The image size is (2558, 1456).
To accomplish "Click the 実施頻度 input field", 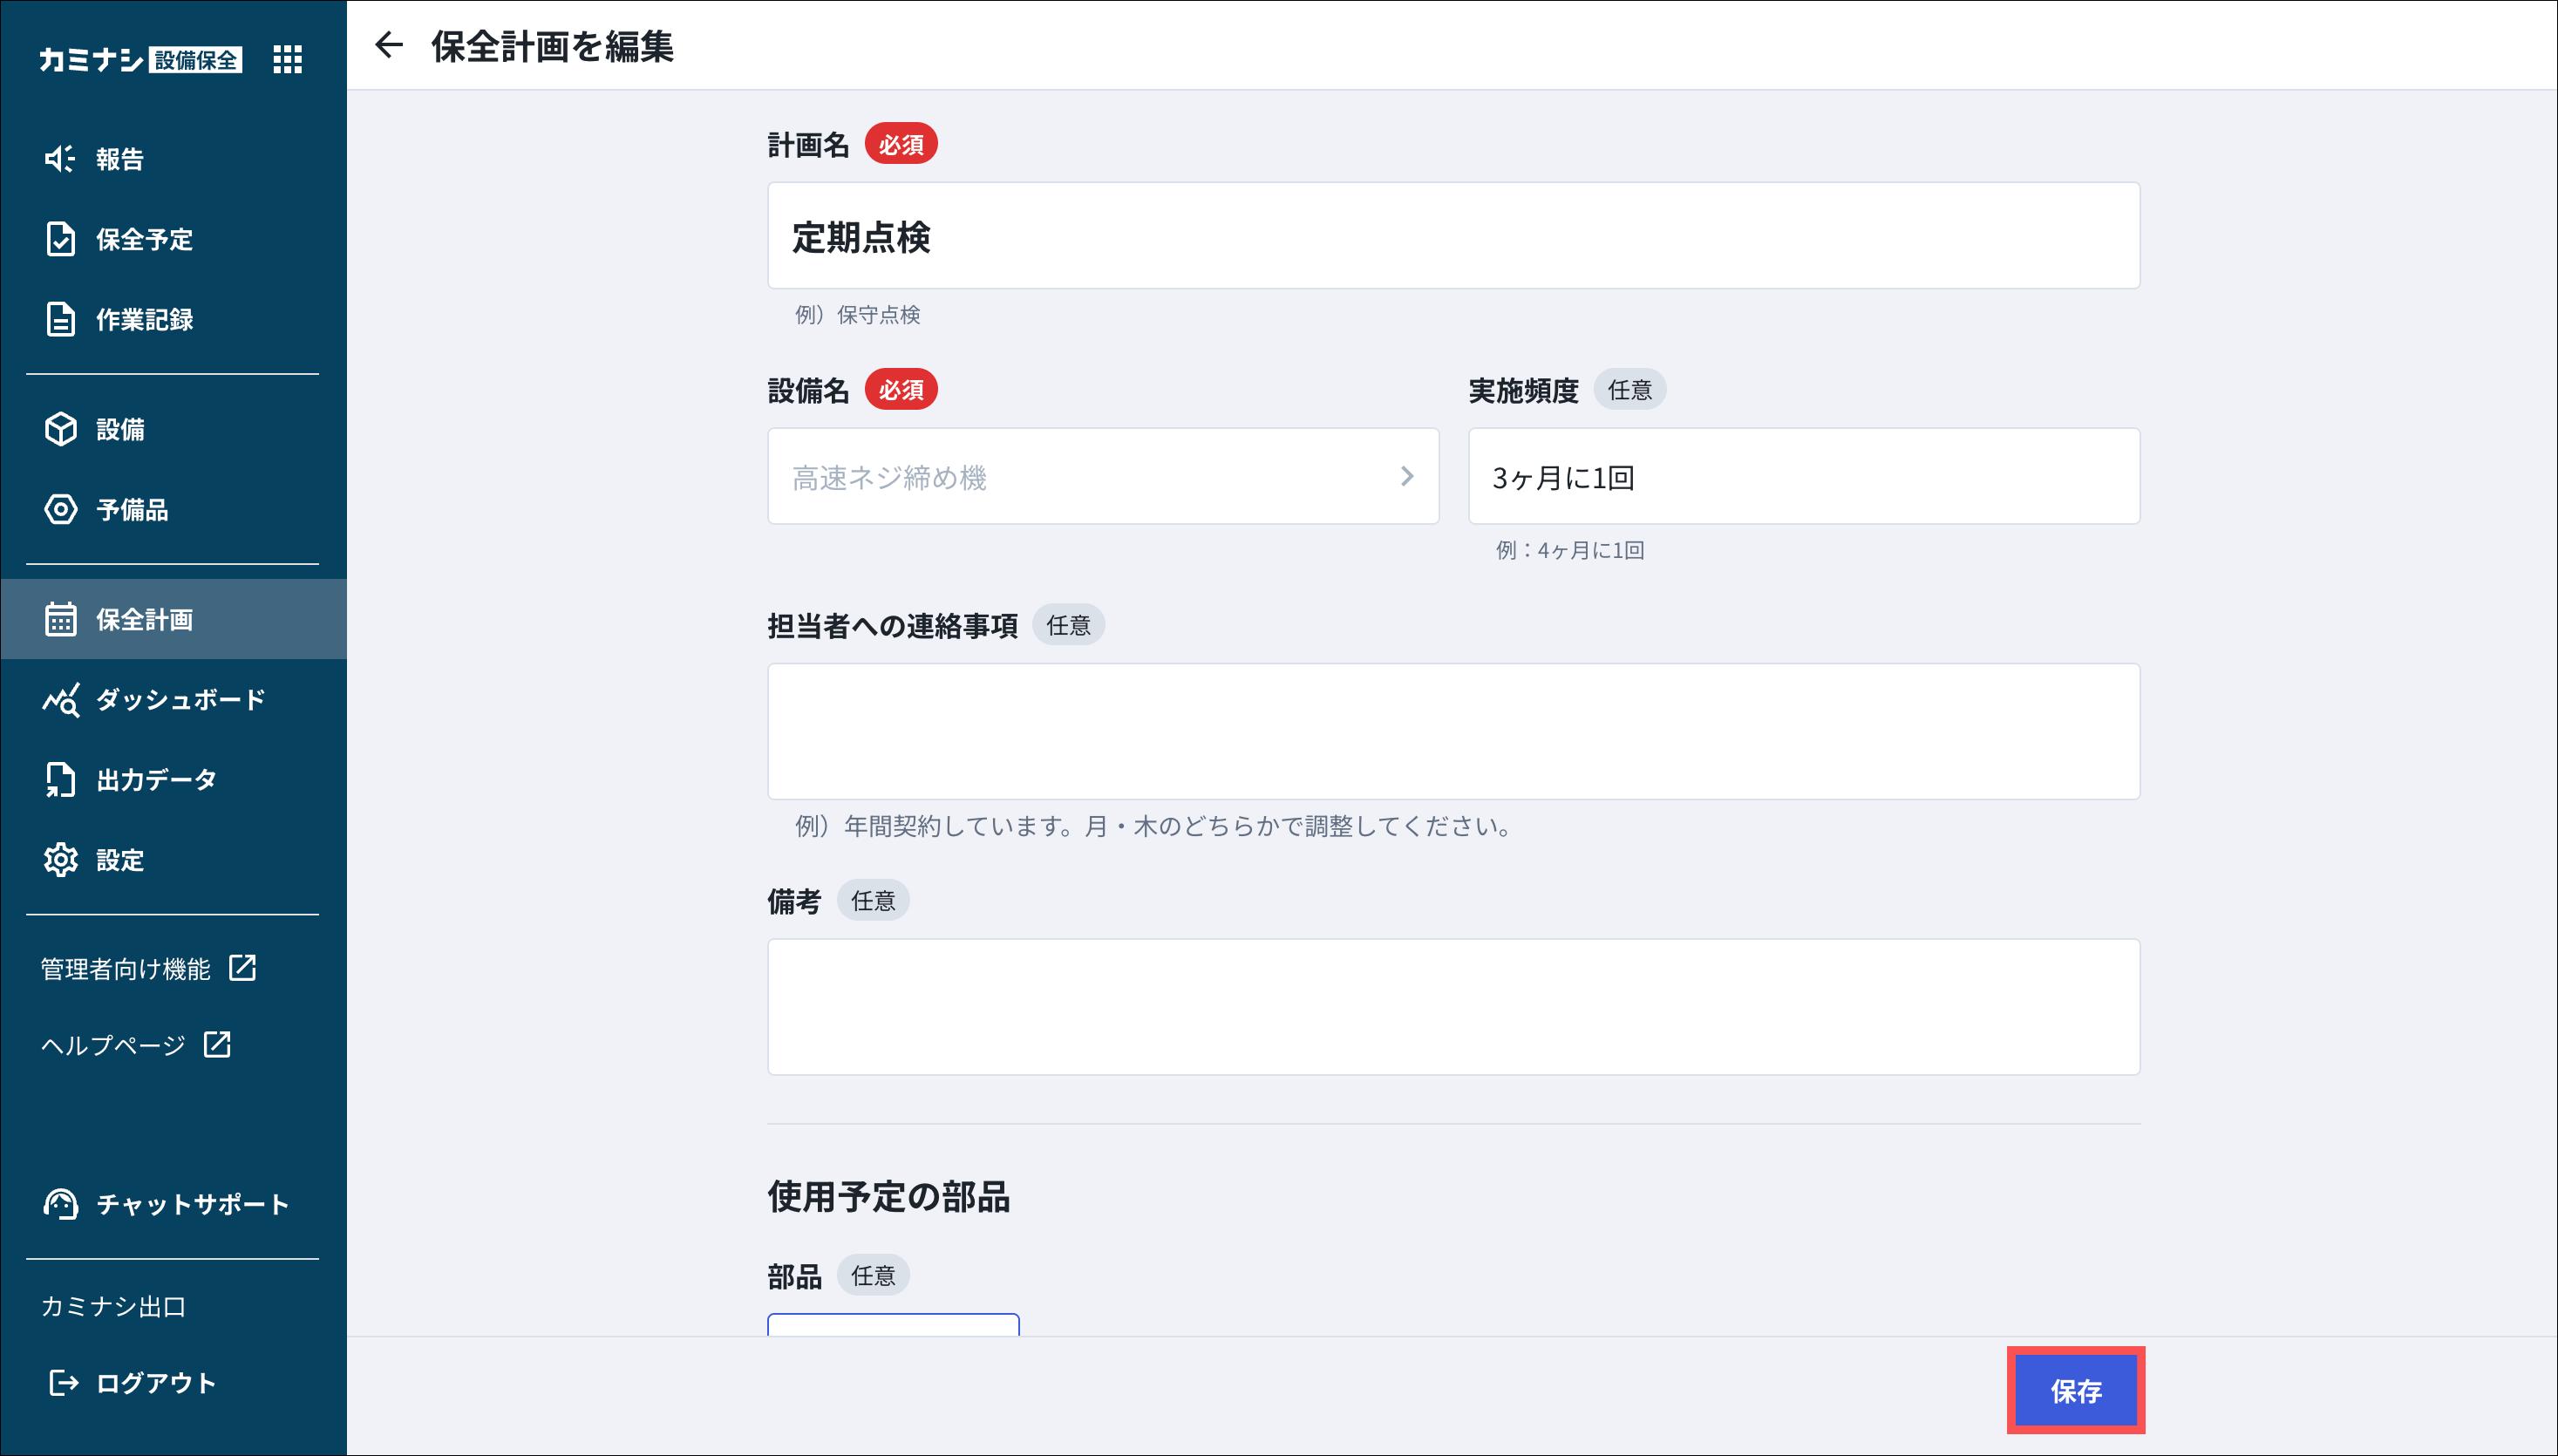I will 1802,476.
